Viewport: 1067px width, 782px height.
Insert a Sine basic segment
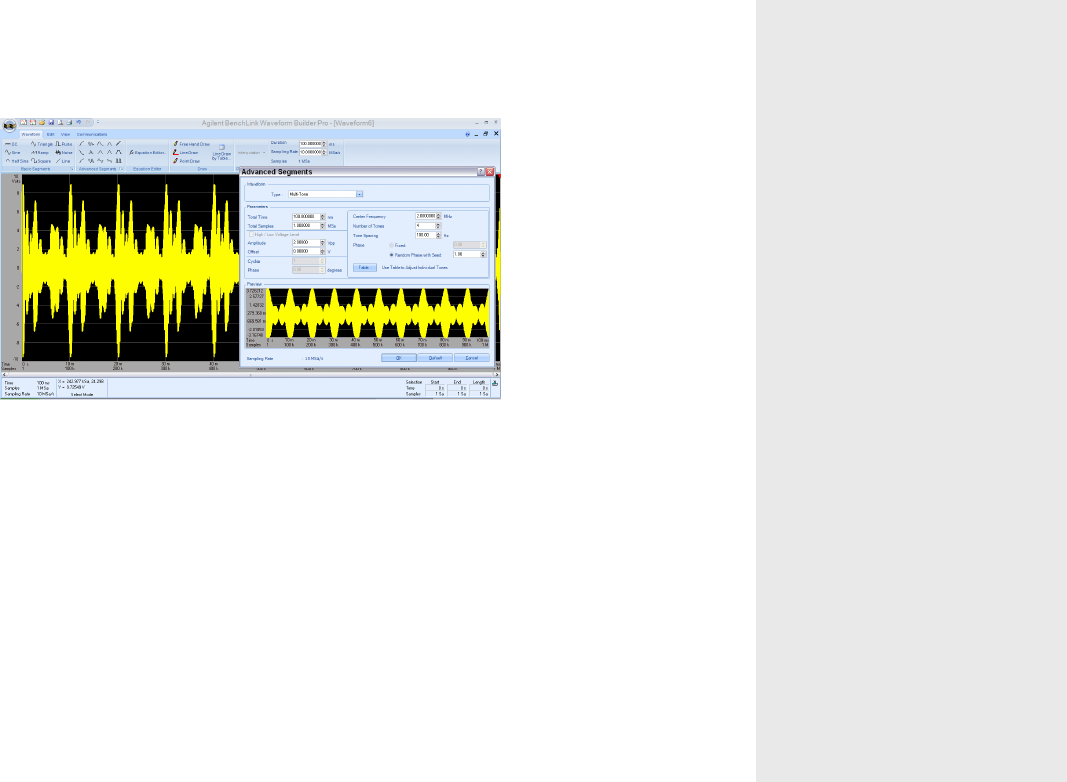pyautogui.click(x=12, y=152)
